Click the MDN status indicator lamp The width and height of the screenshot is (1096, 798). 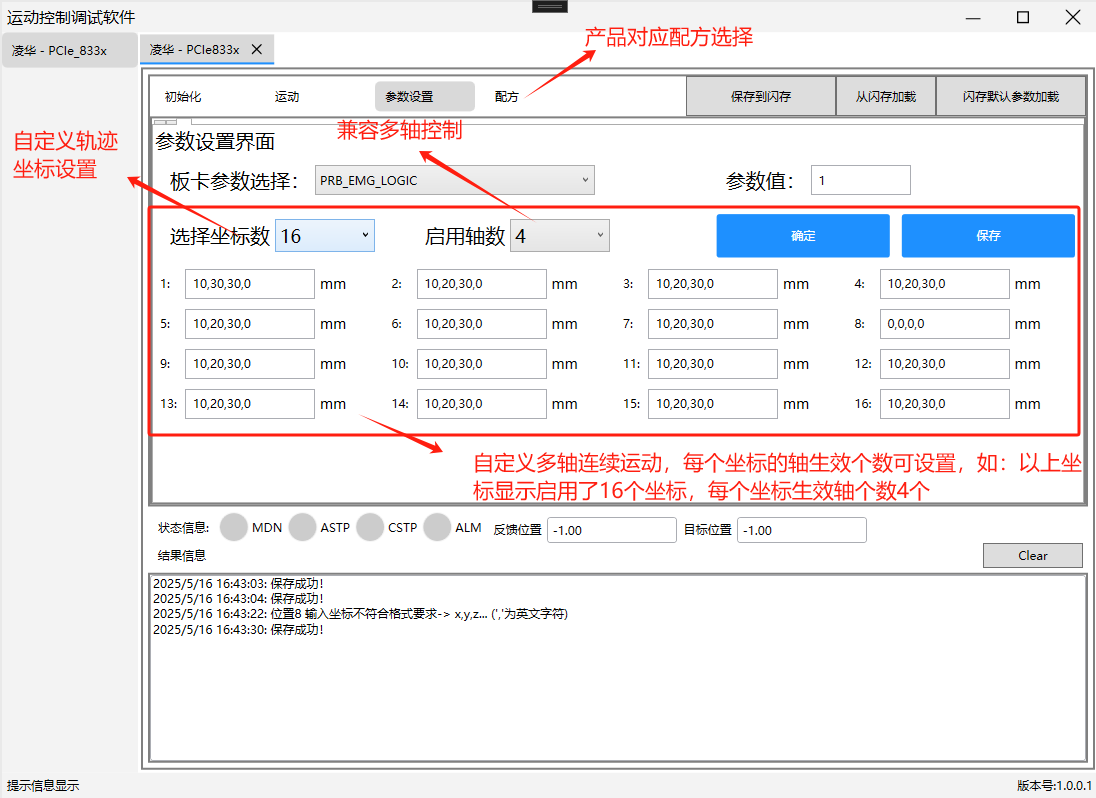tap(233, 527)
